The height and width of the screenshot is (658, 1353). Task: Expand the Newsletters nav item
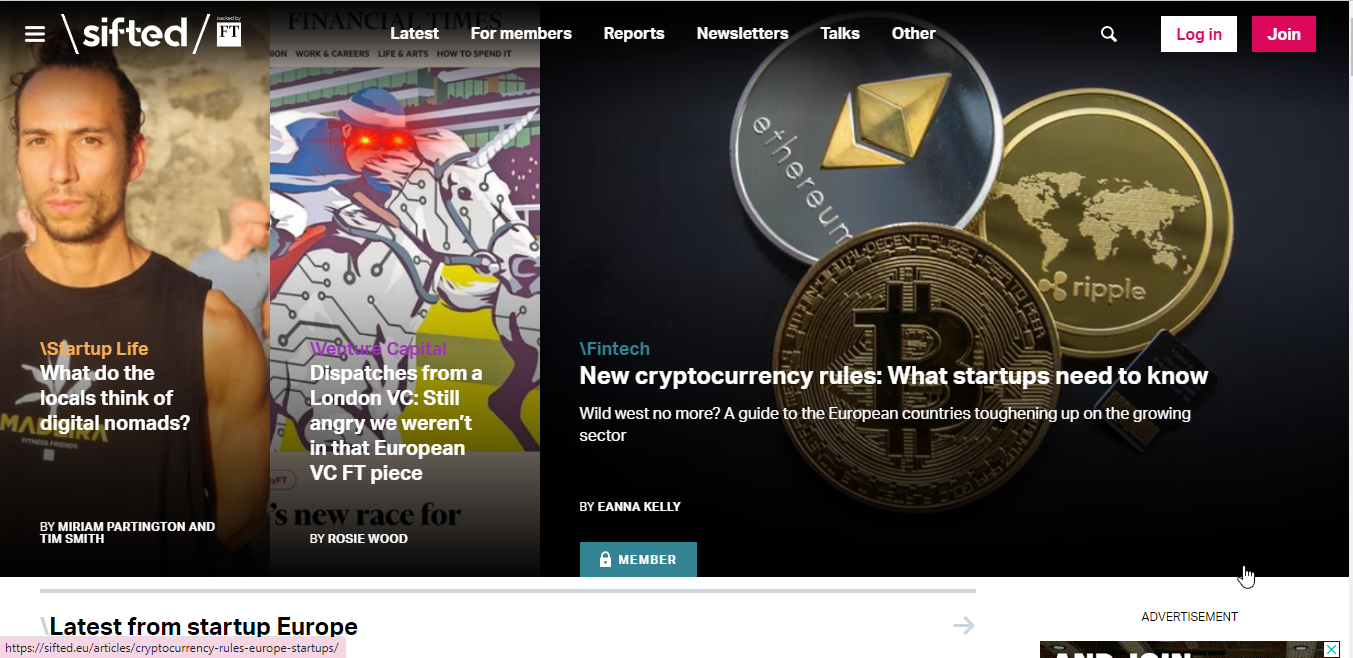742,33
